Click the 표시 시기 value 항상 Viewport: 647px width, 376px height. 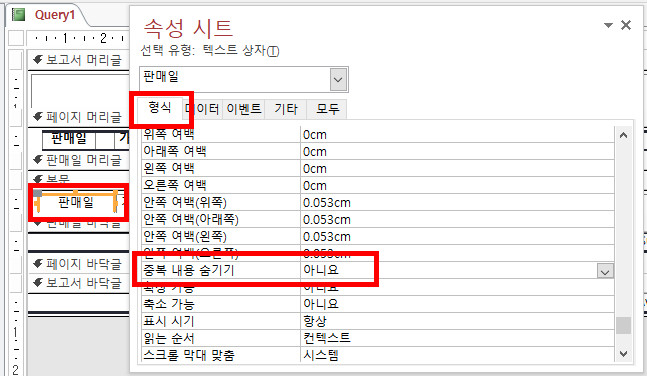click(x=315, y=321)
